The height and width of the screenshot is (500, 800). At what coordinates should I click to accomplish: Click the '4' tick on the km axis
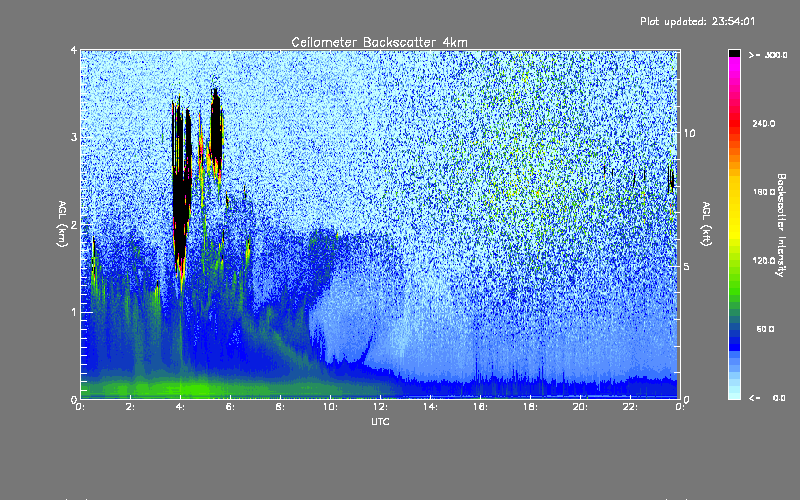[74, 50]
